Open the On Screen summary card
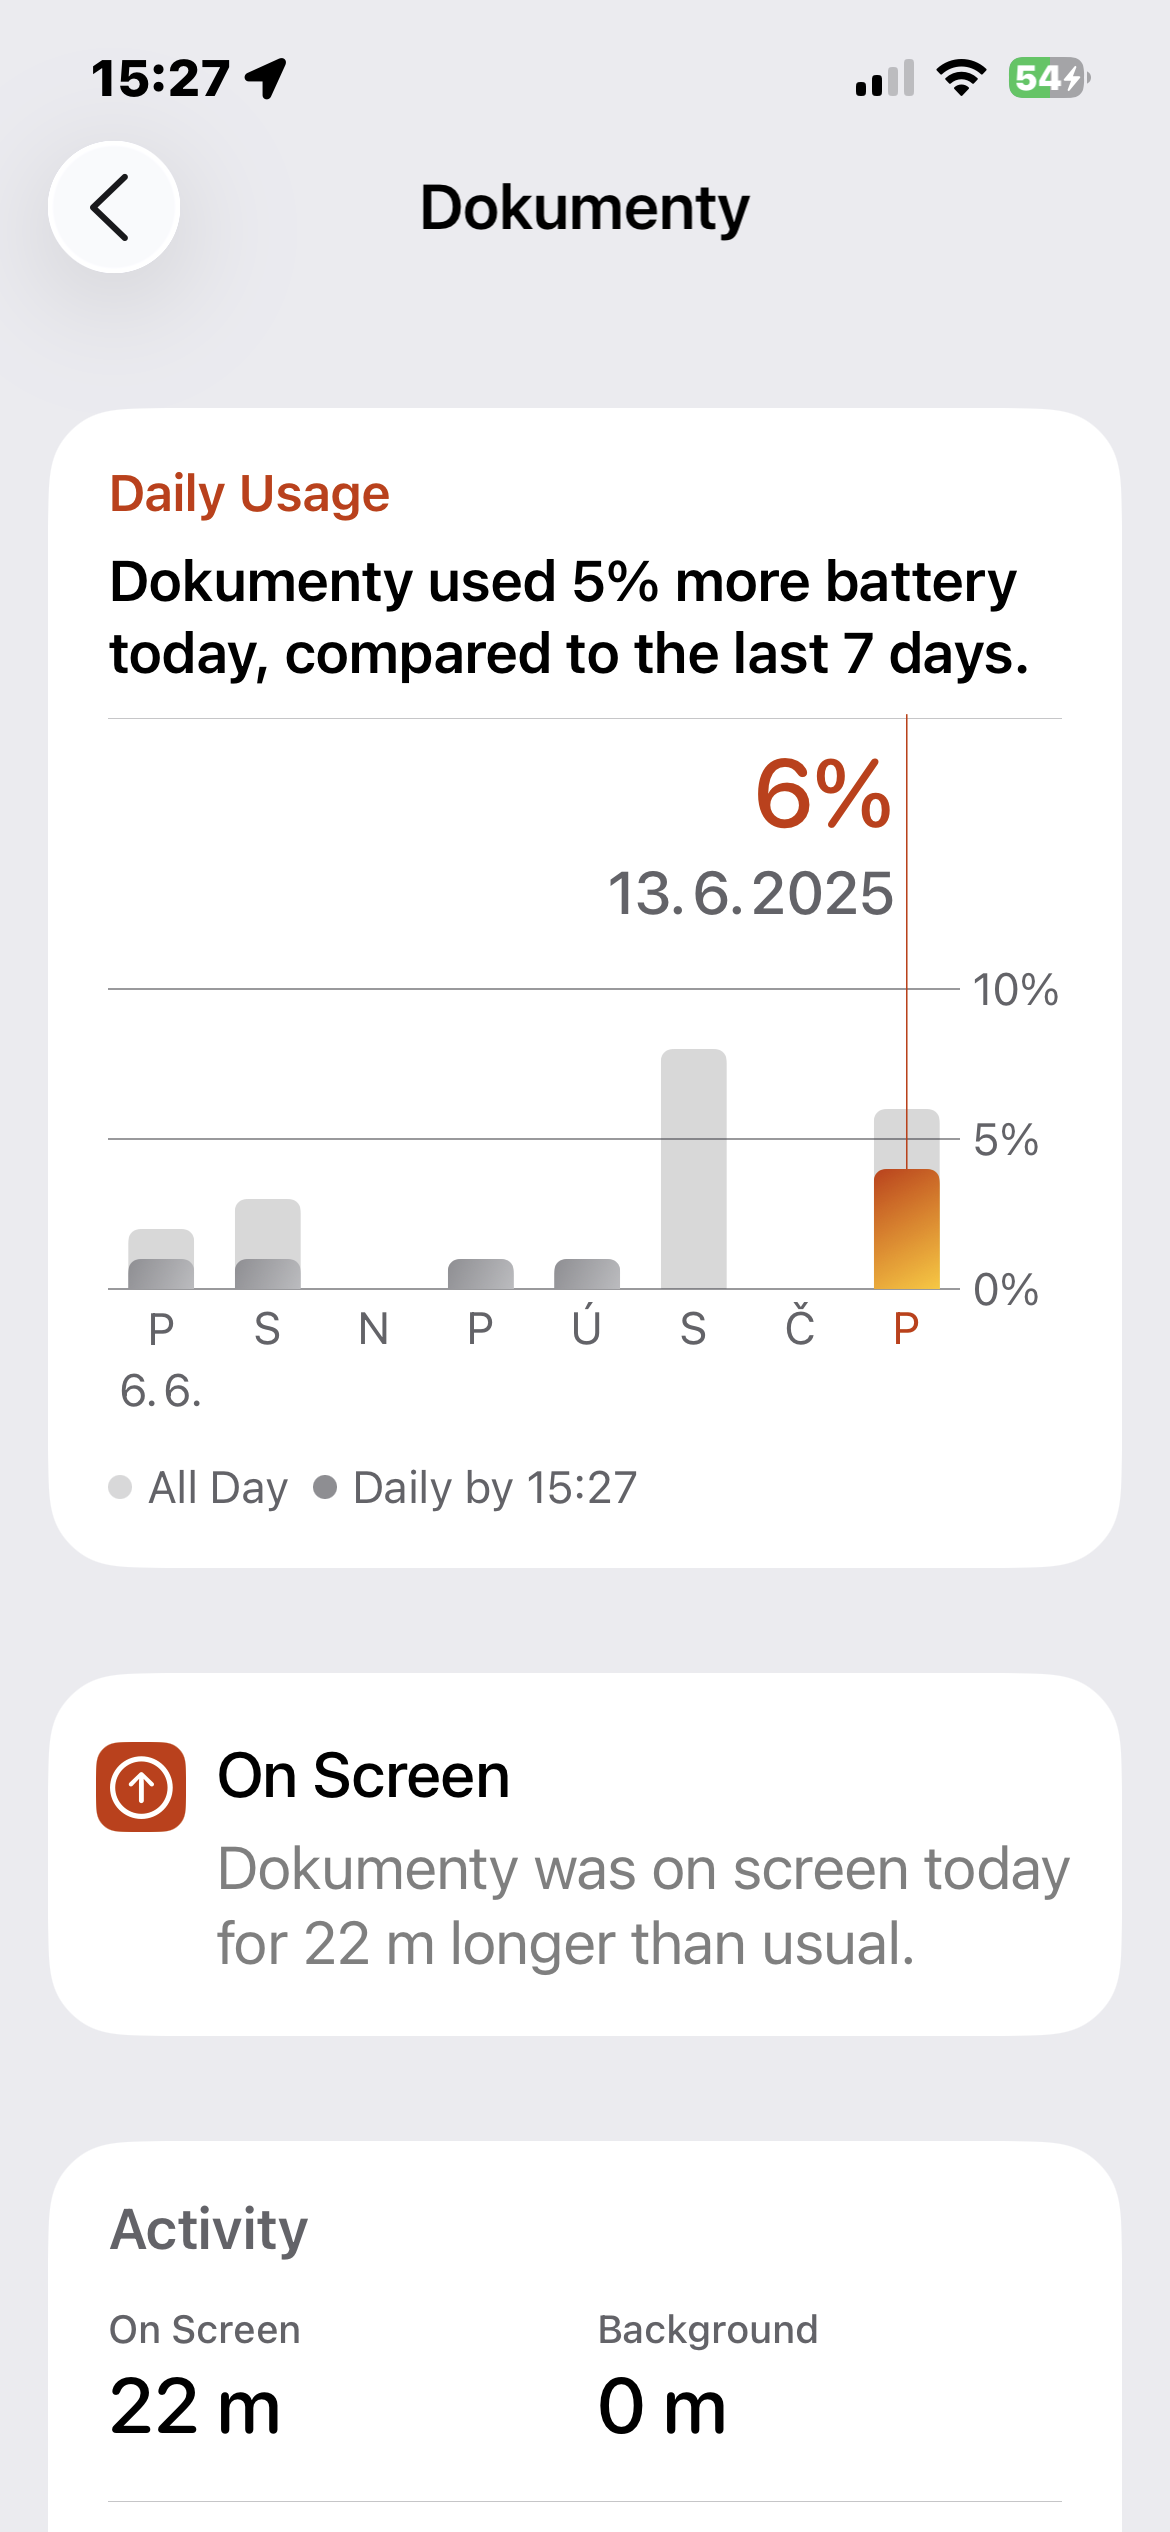This screenshot has height=2532, width=1170. (x=585, y=1855)
